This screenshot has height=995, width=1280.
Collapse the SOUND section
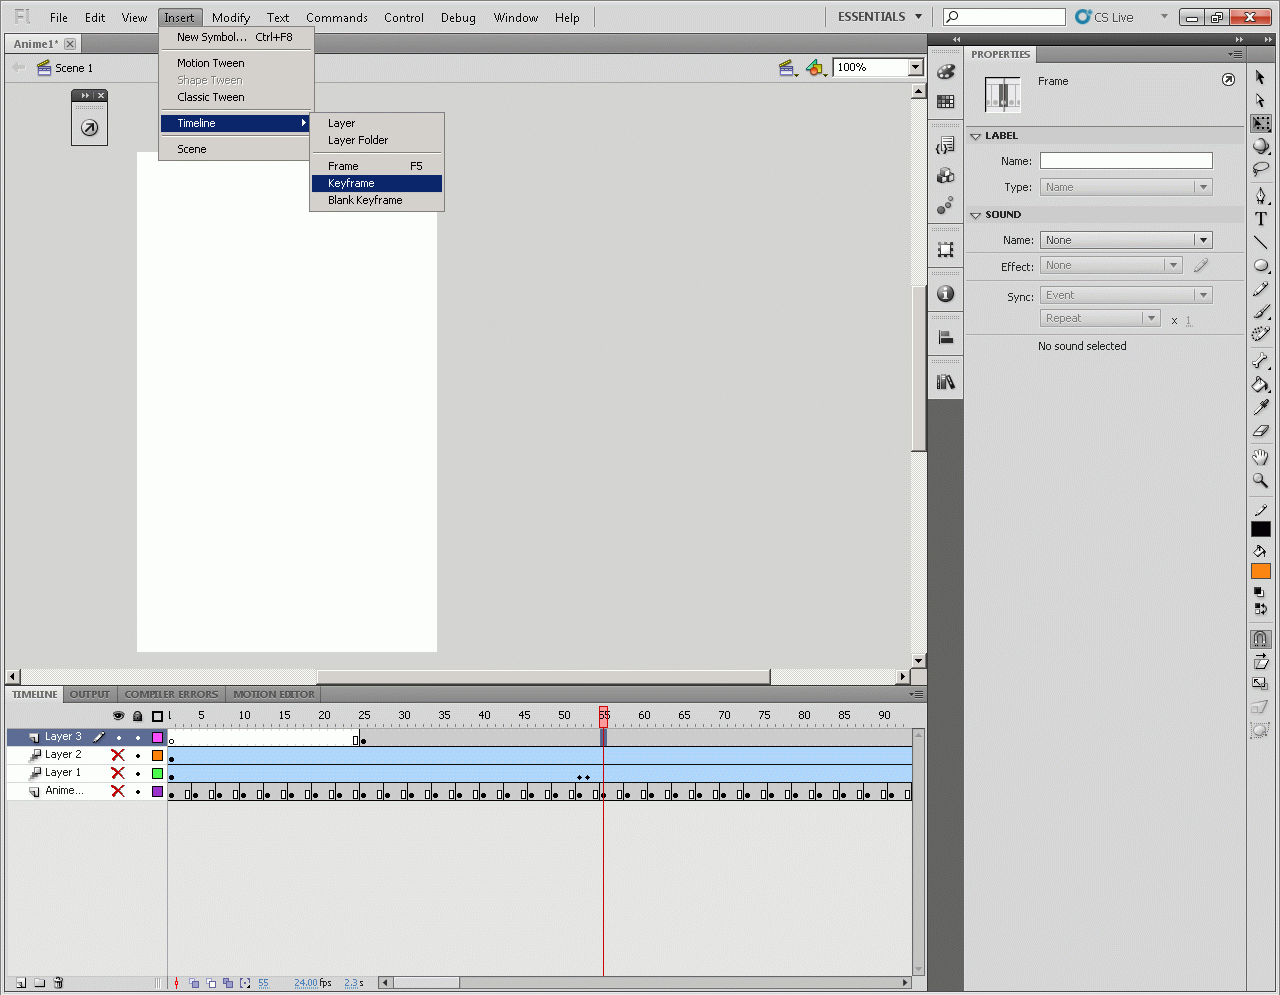point(976,215)
